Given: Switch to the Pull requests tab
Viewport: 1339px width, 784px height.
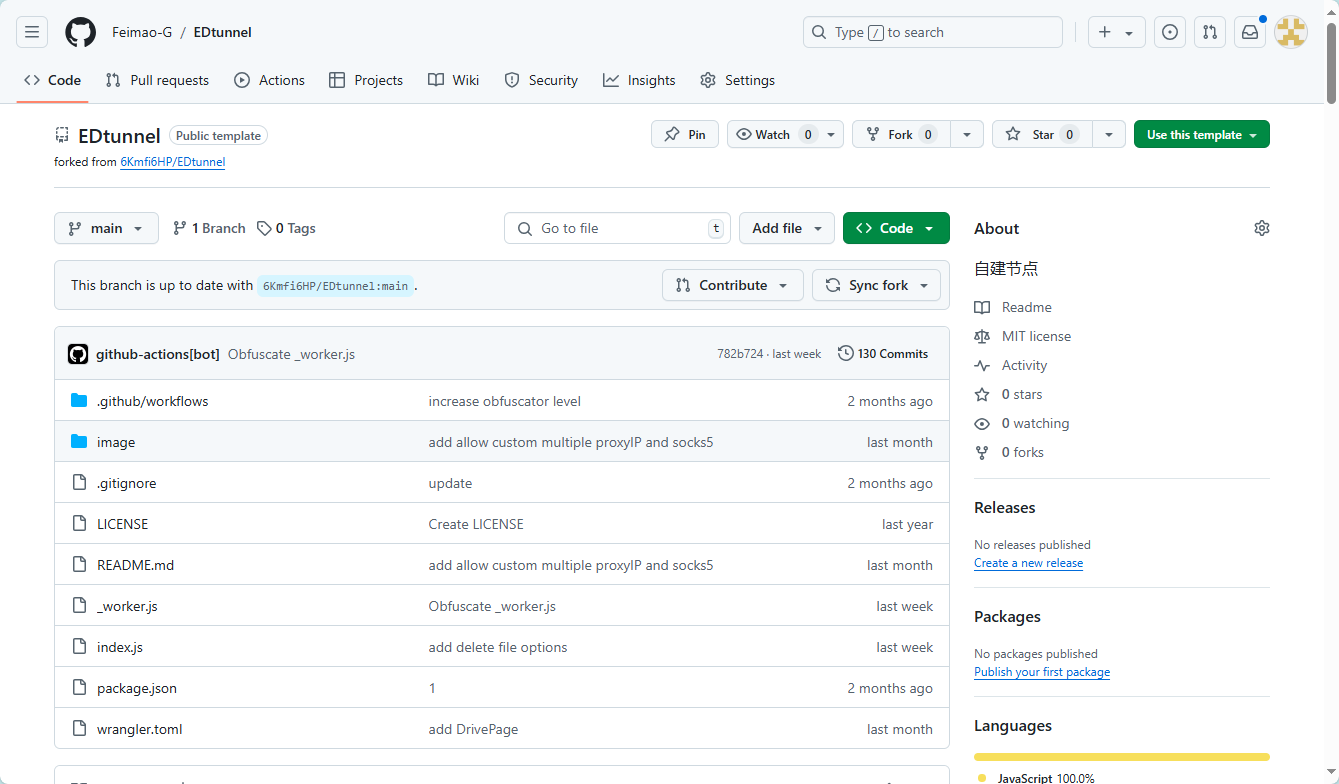Looking at the screenshot, I should [x=157, y=80].
